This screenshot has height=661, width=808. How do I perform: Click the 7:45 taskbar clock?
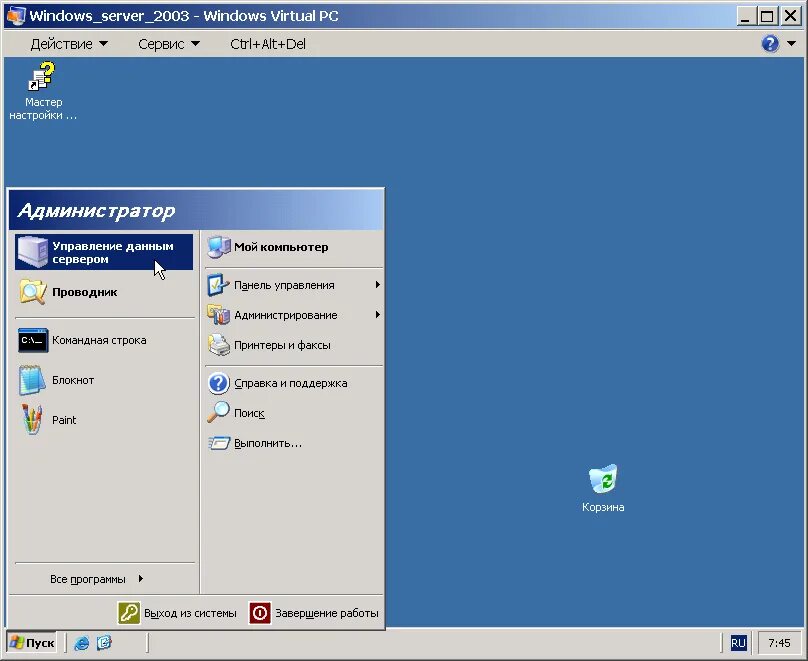(779, 643)
